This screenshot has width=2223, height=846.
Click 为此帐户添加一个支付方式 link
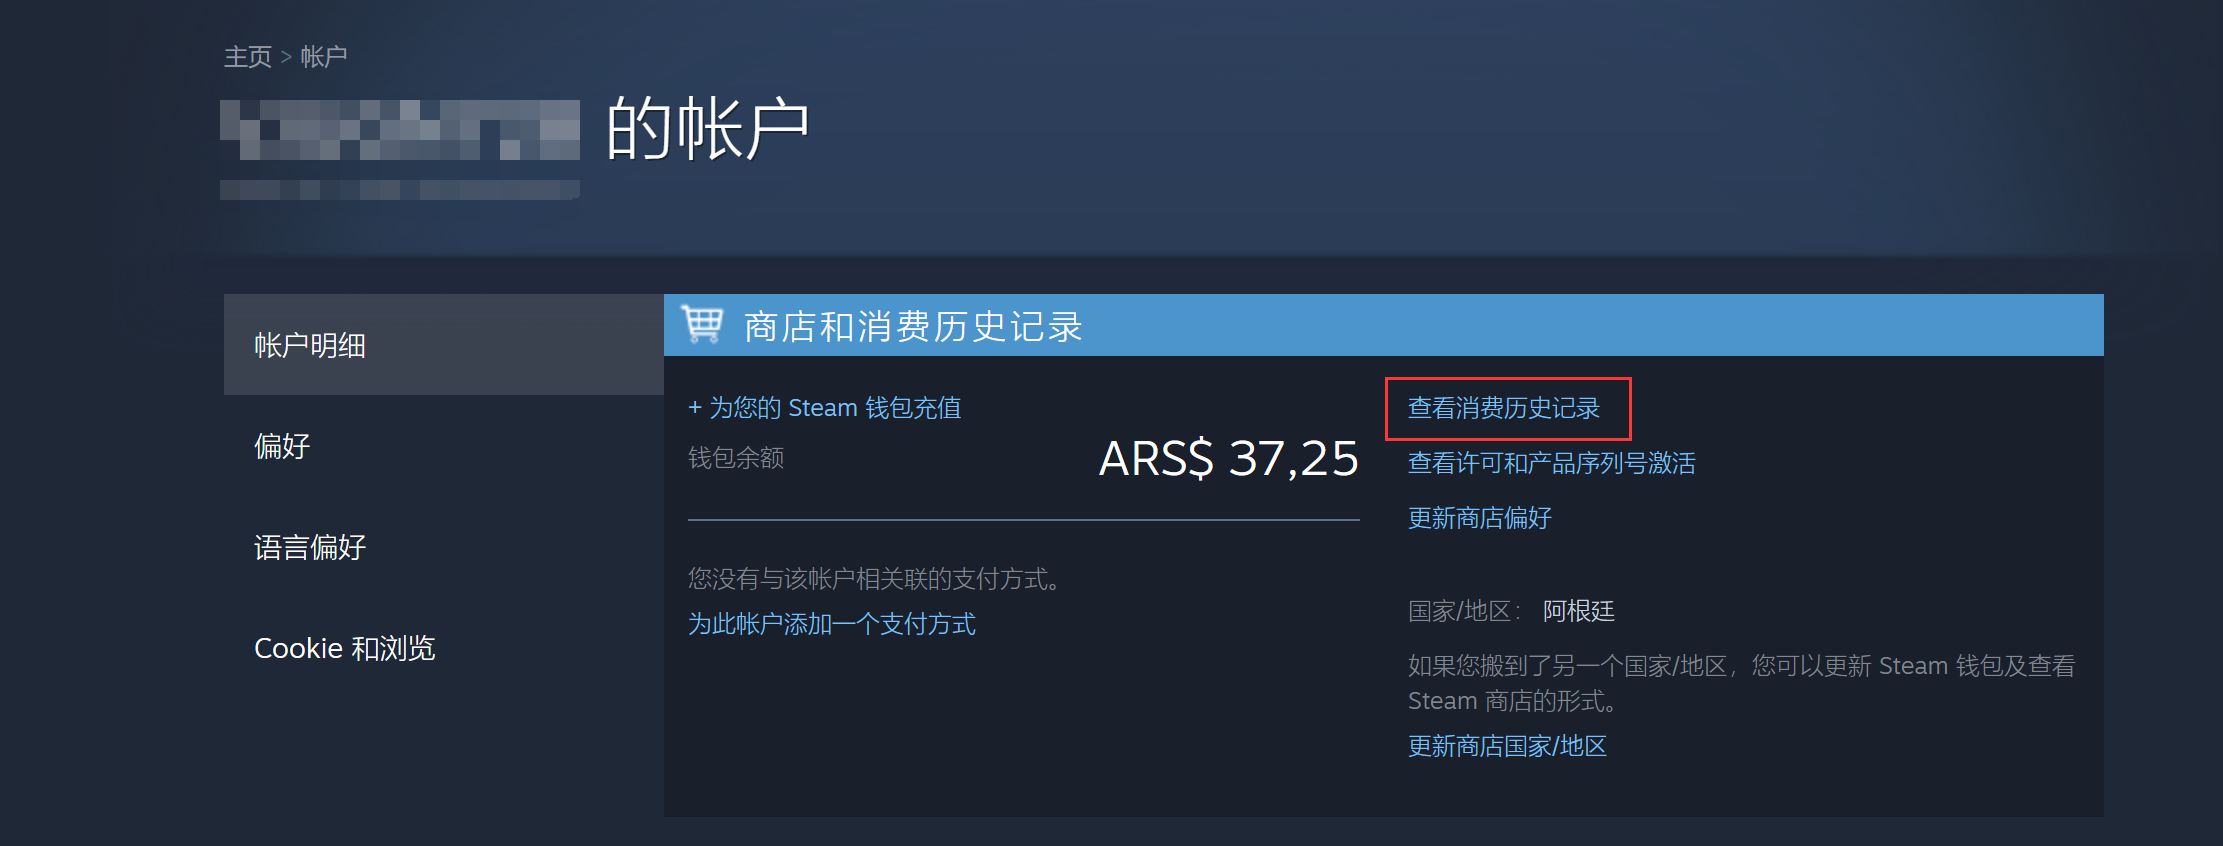pyautogui.click(x=832, y=624)
